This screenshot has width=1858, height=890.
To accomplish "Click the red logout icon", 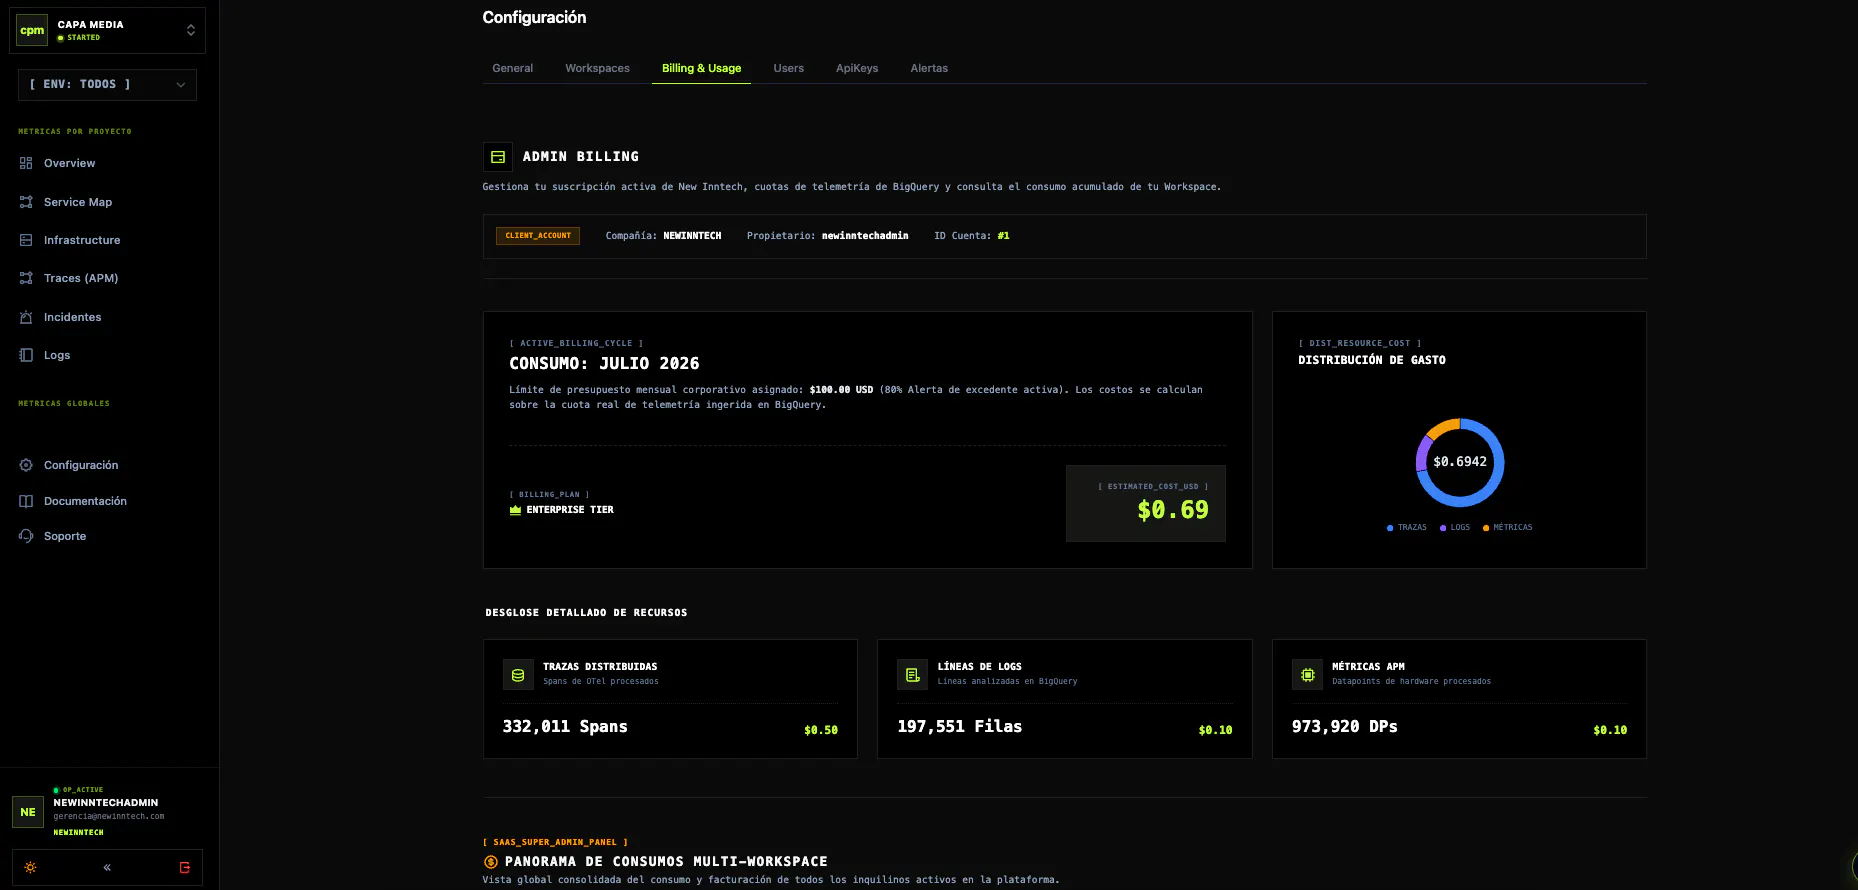I will click(x=184, y=868).
